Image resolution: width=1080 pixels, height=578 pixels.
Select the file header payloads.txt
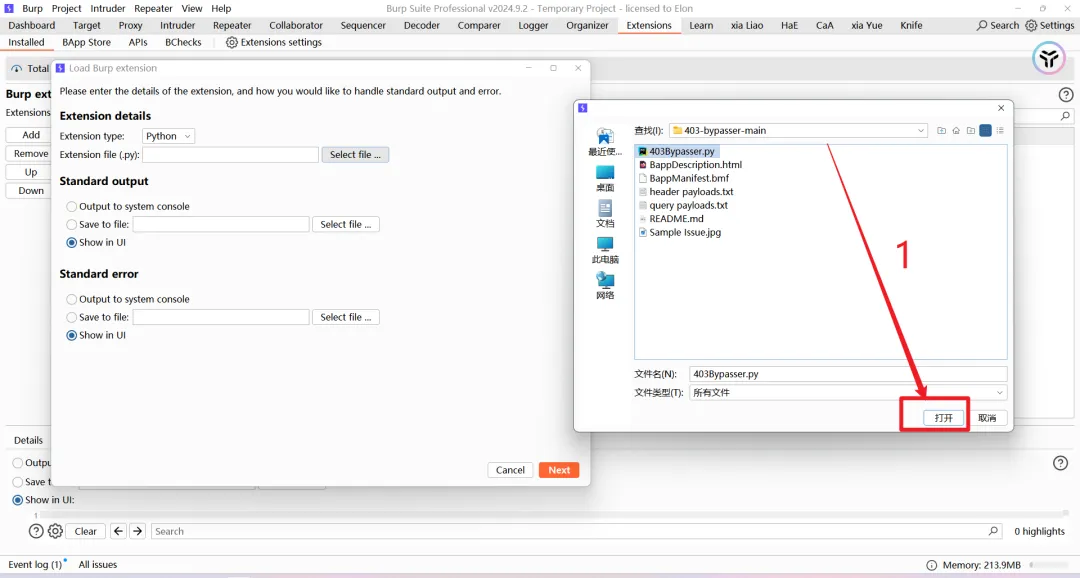point(686,192)
